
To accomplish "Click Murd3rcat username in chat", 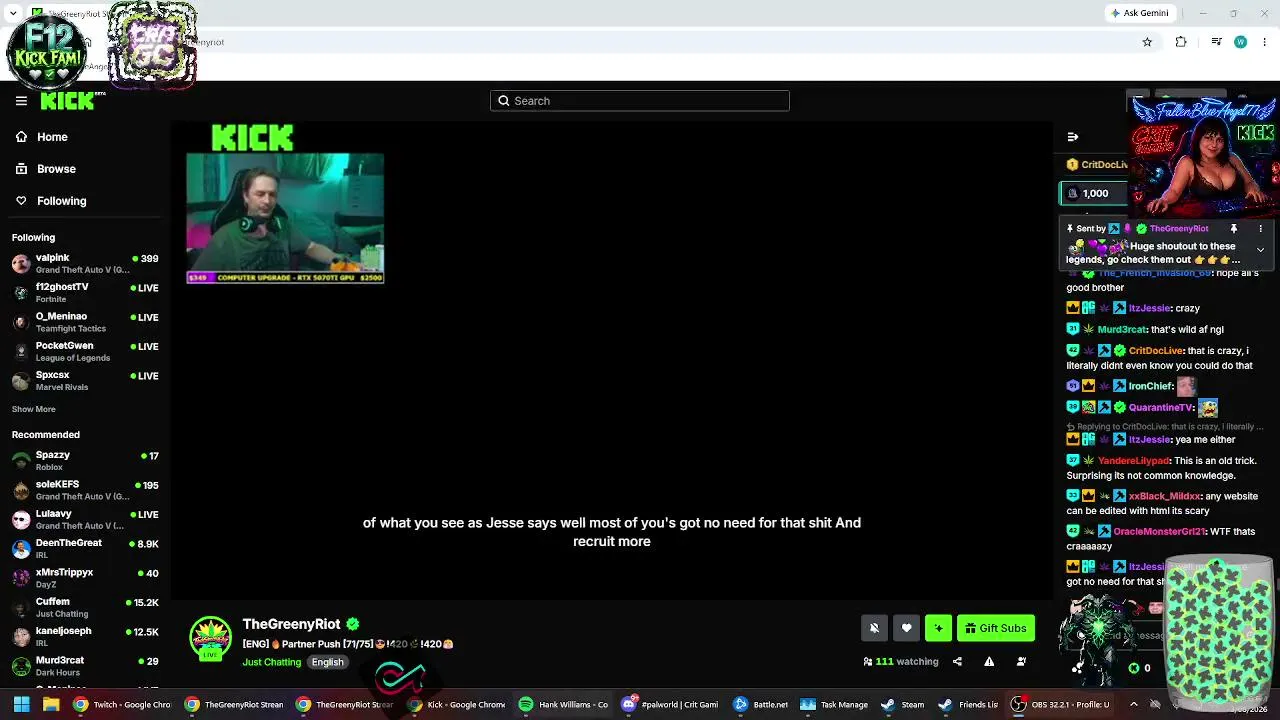I will [x=1121, y=330].
